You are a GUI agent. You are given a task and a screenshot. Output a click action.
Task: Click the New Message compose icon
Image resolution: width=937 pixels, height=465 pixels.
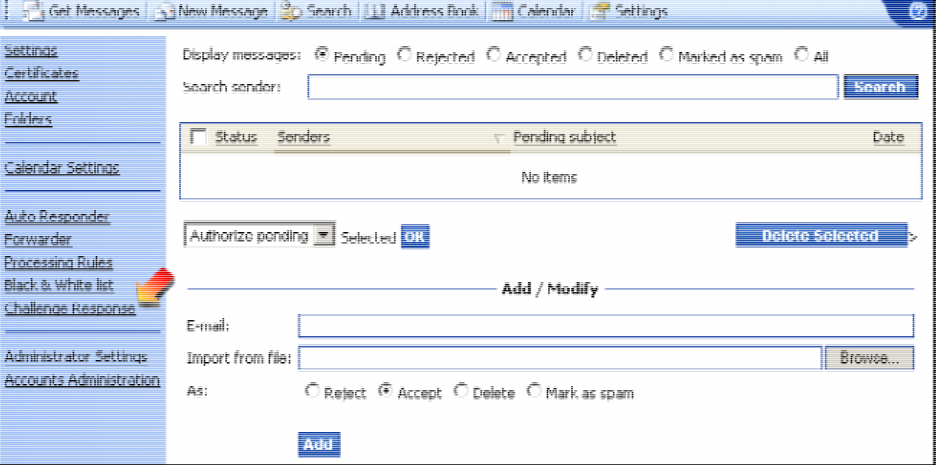(164, 12)
